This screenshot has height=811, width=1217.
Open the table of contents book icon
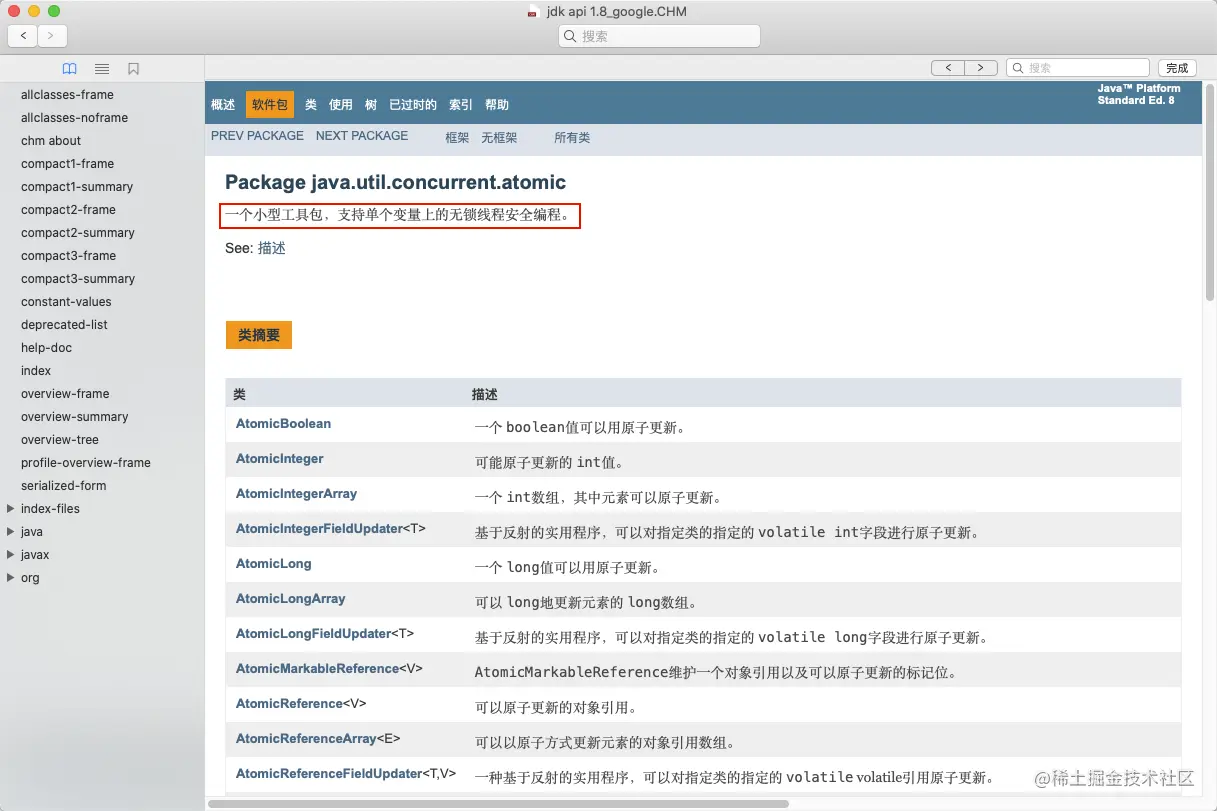tap(69, 68)
